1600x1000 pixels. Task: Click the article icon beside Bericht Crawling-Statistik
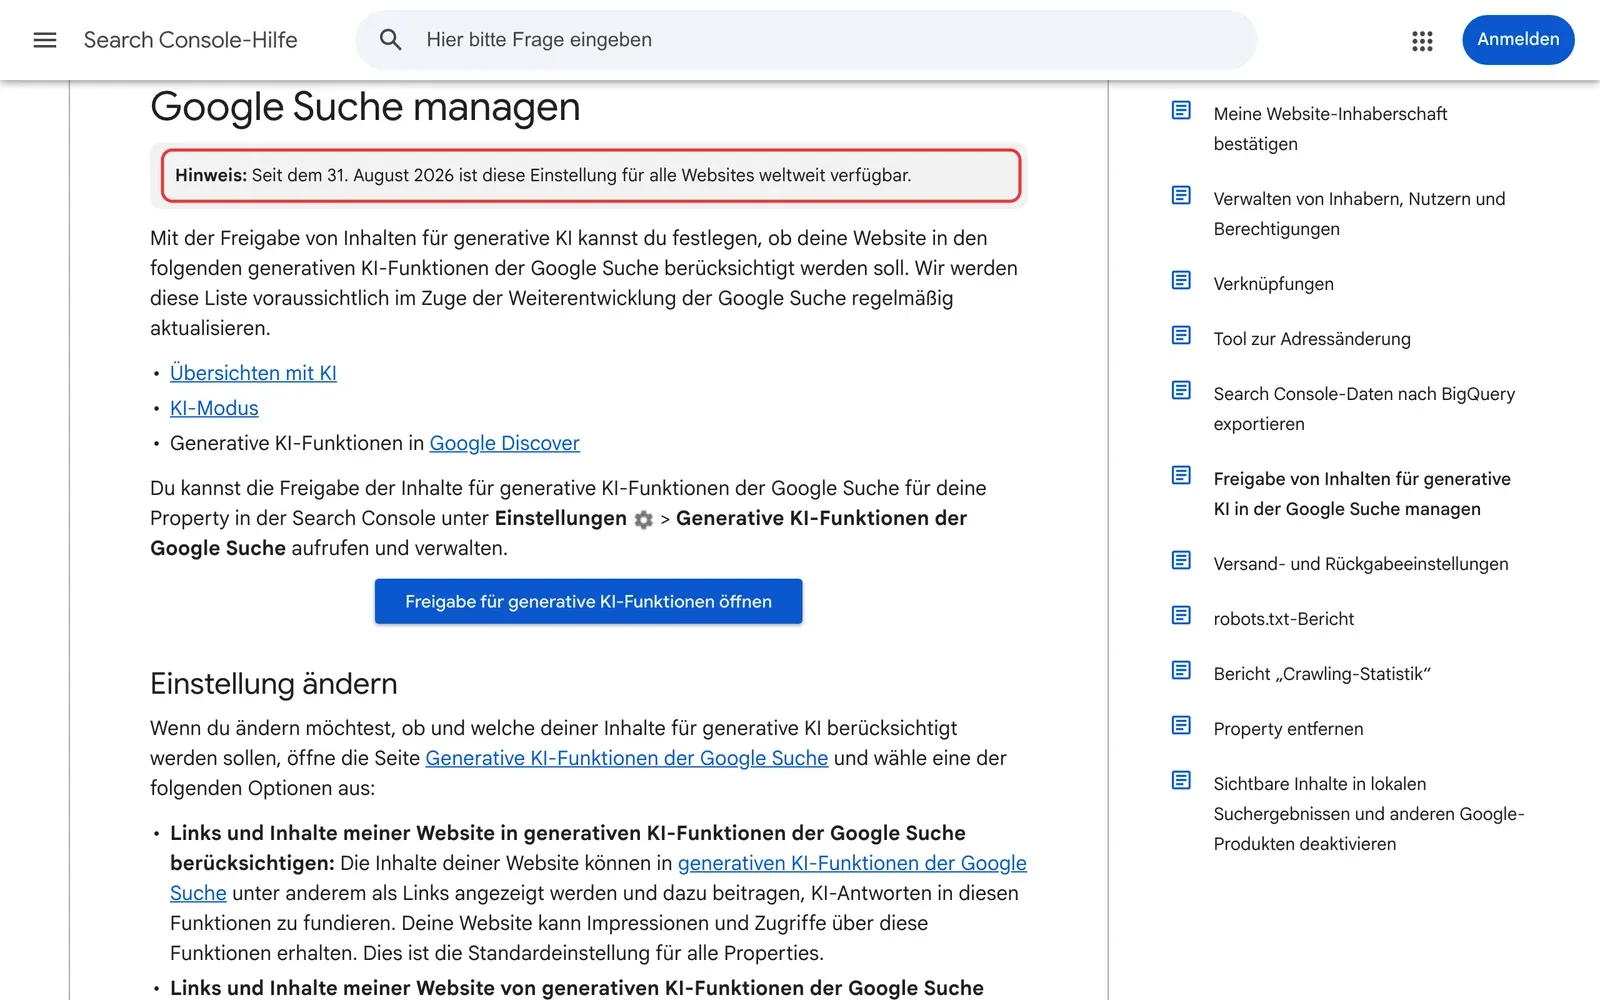click(x=1181, y=670)
